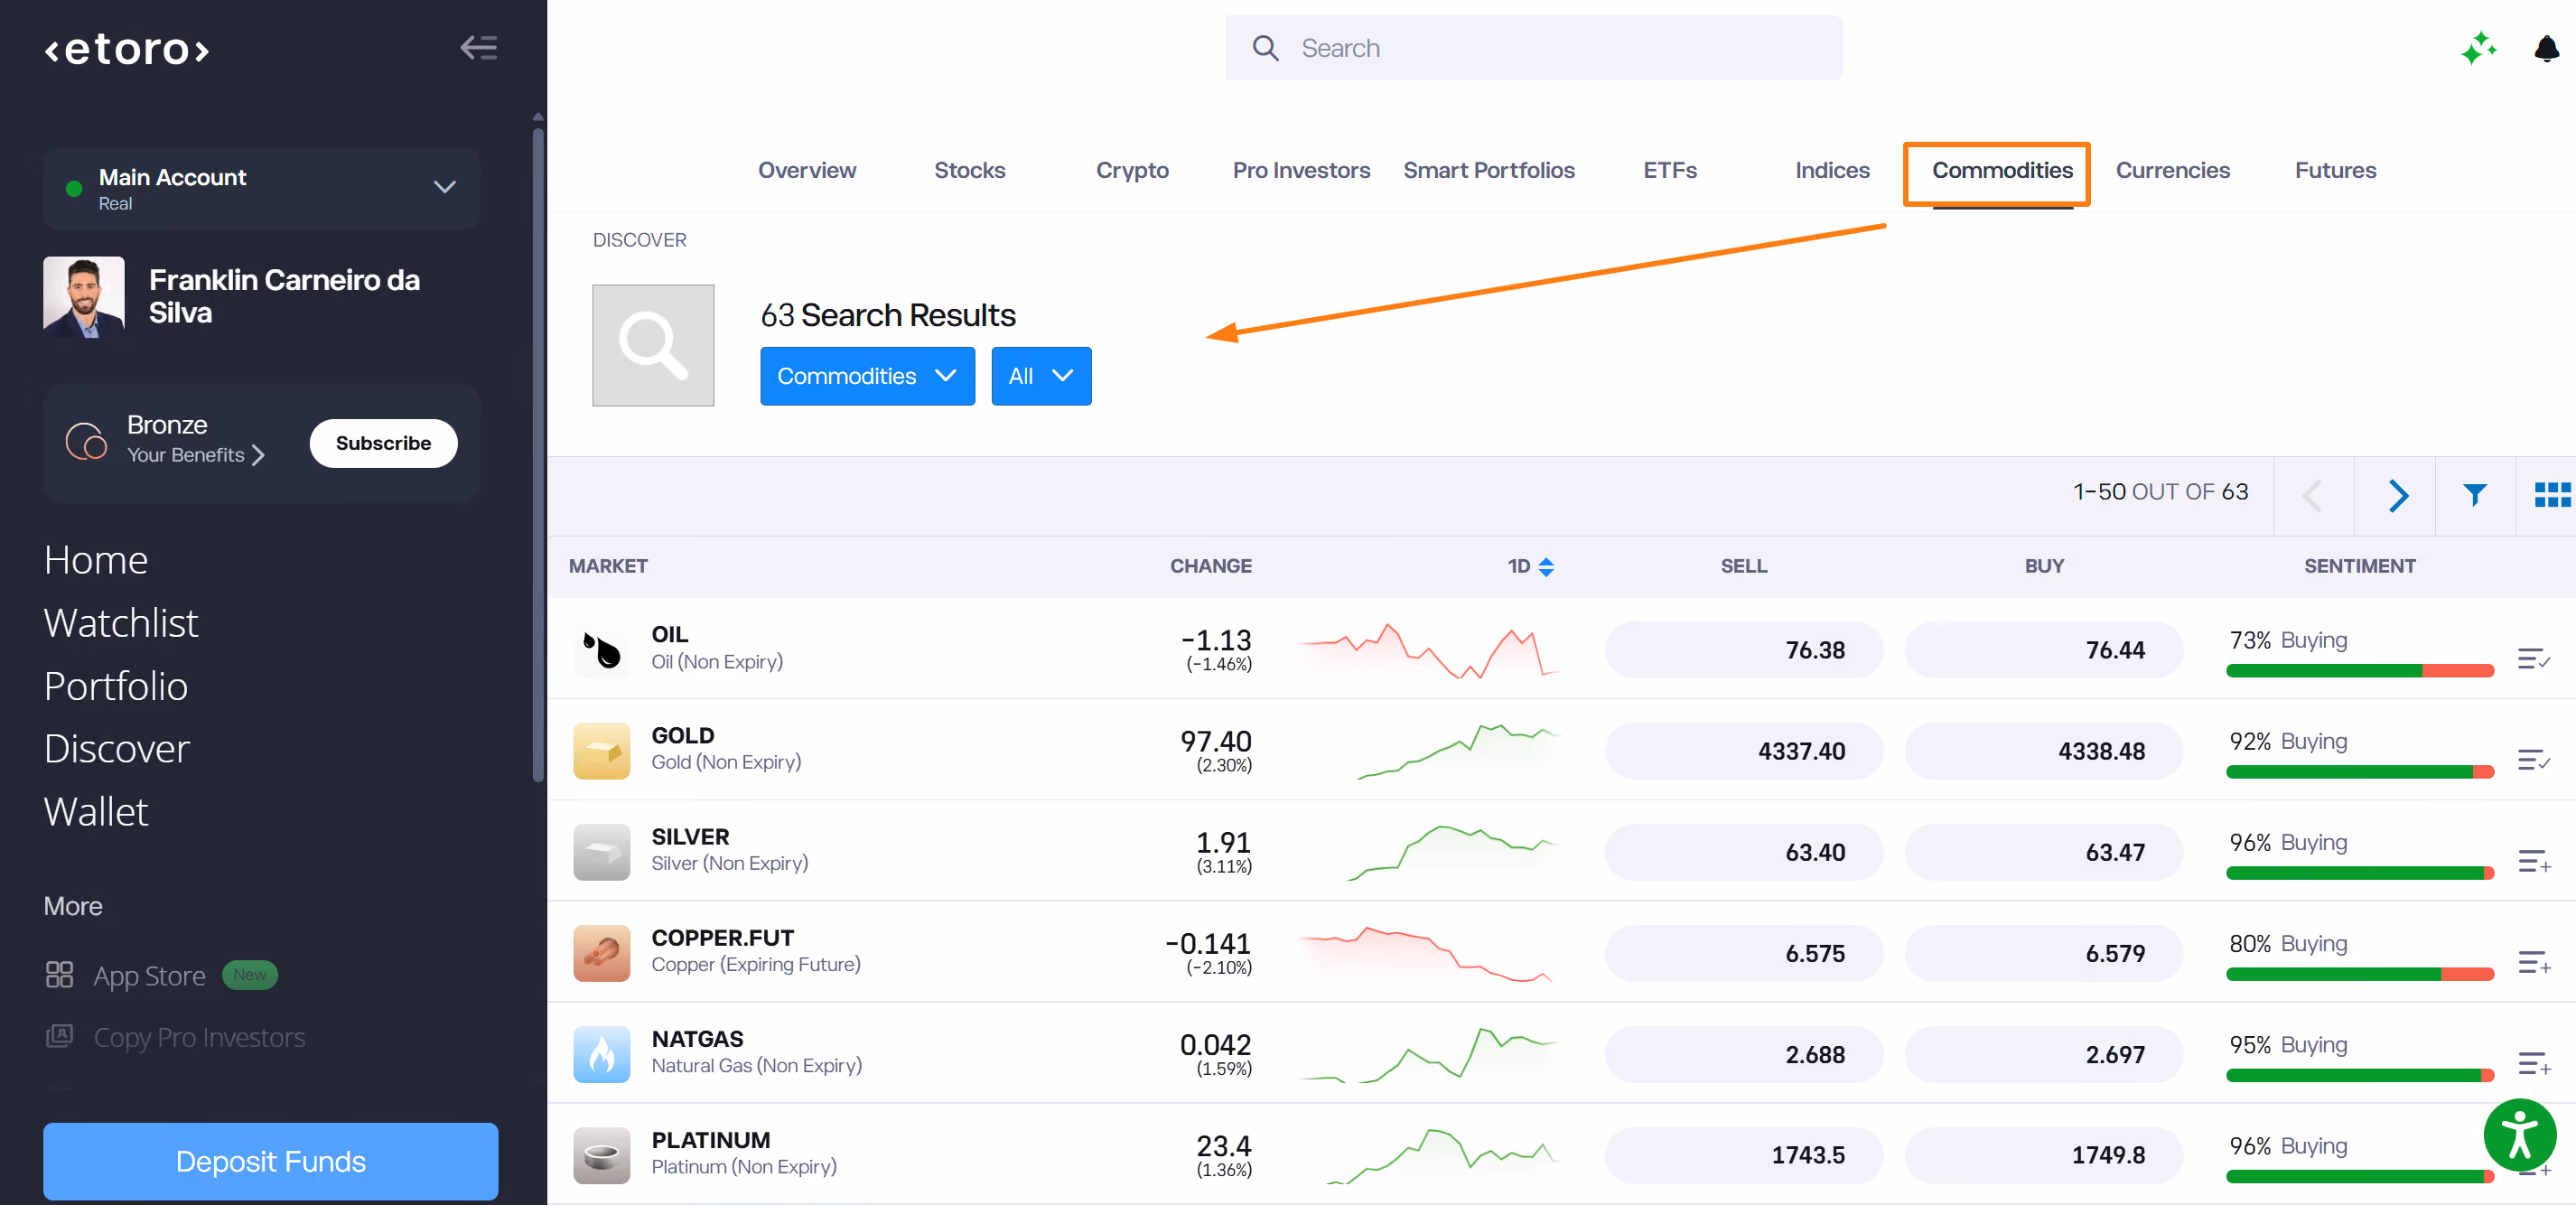The height and width of the screenshot is (1205, 2576).
Task: Sell SILVER at 63.40
Action: (x=1743, y=852)
